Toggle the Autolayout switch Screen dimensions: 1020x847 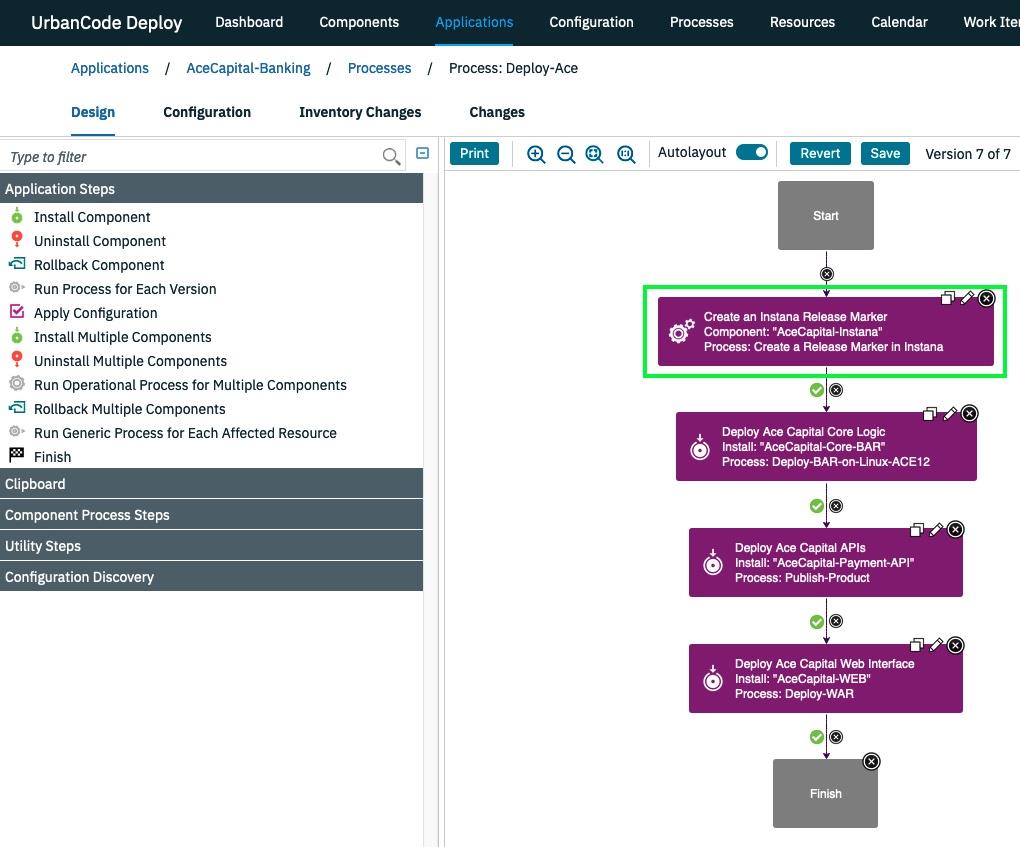pyautogui.click(x=752, y=152)
